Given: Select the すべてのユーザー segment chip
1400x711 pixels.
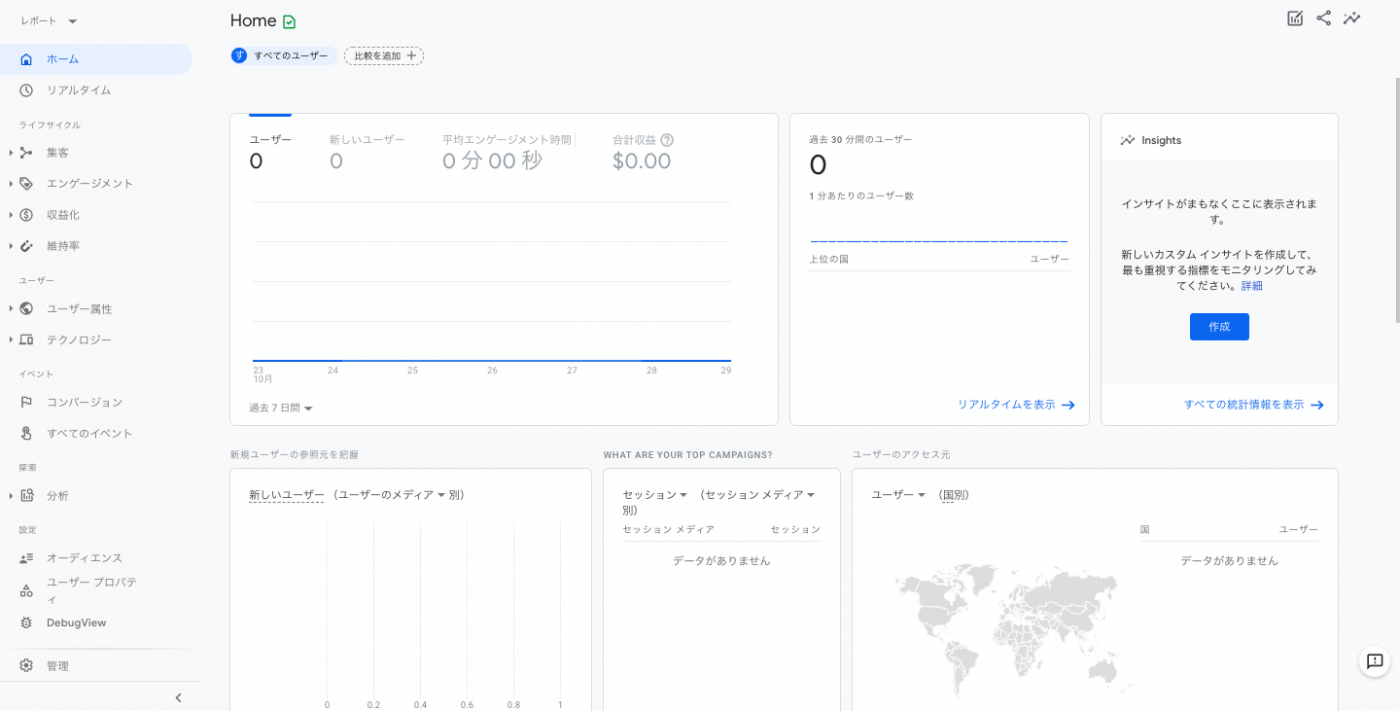Looking at the screenshot, I should 280,56.
